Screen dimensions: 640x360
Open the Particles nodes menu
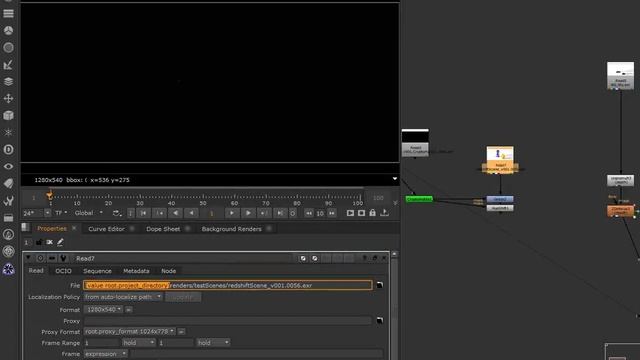8,133
